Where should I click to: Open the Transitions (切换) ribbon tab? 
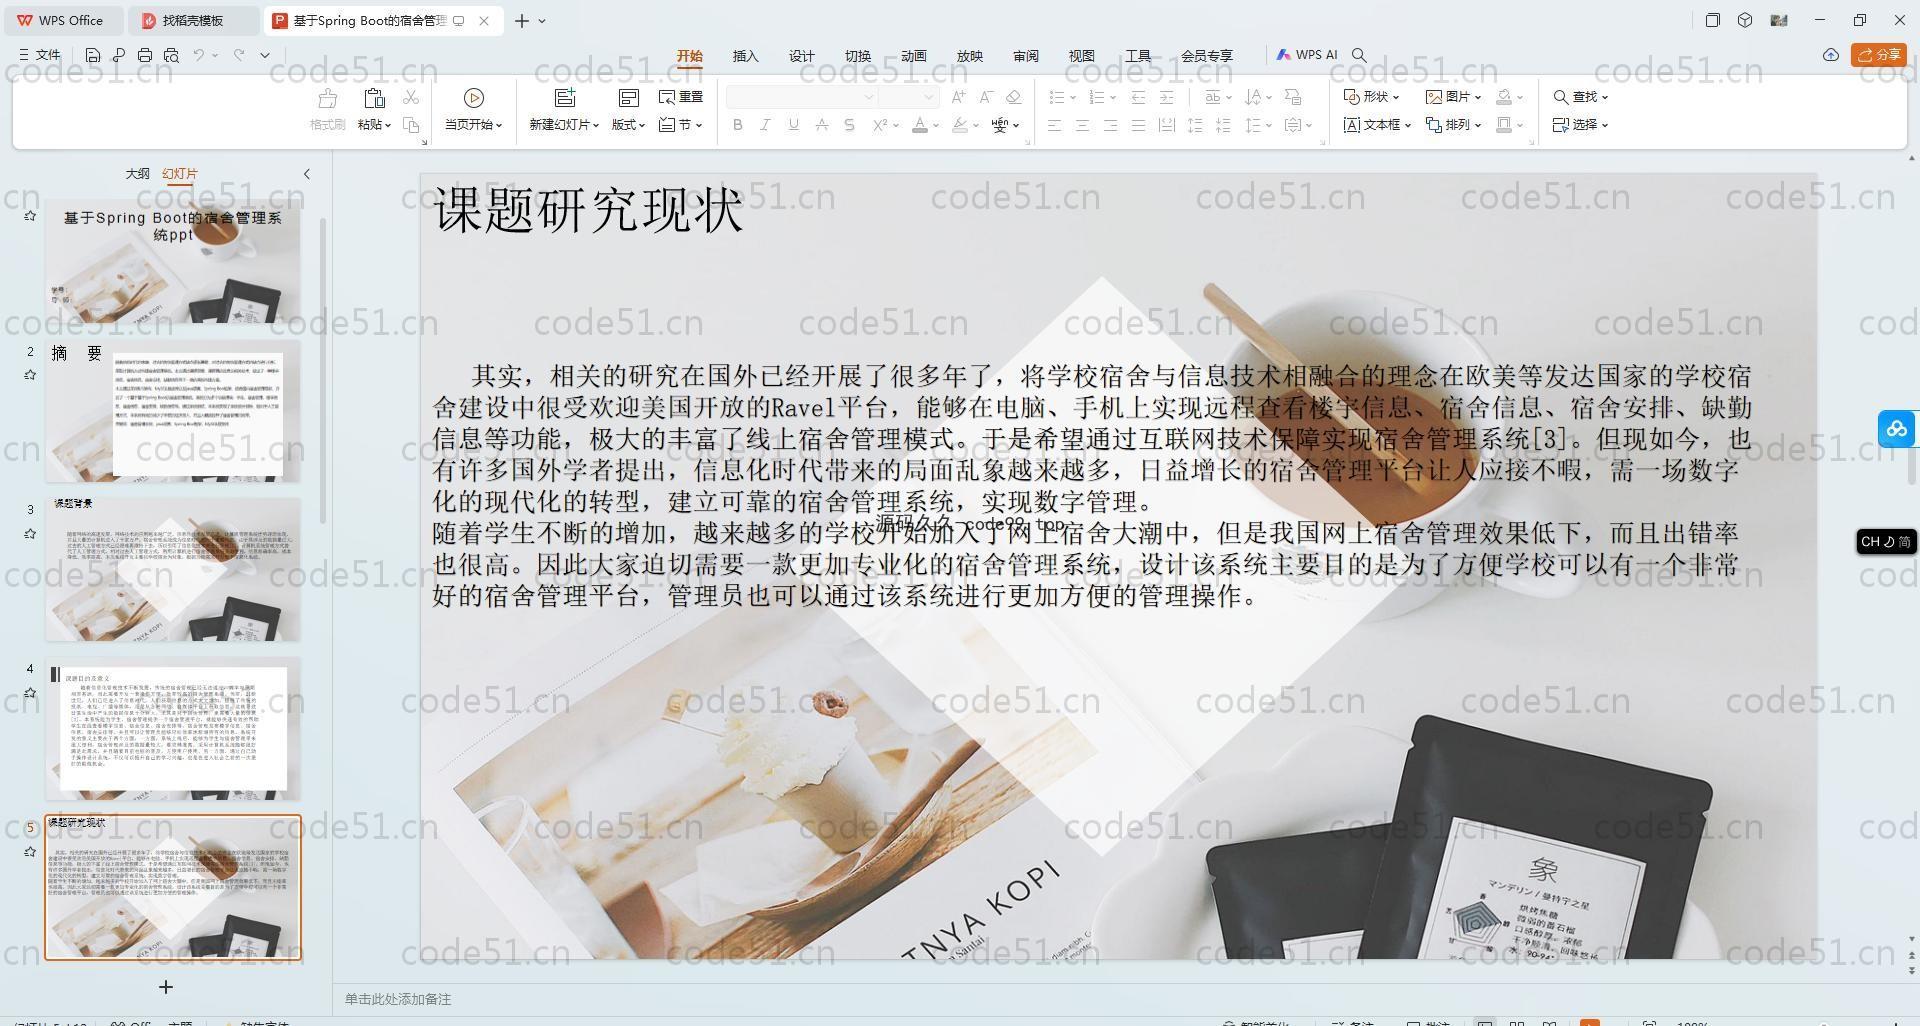[x=858, y=56]
